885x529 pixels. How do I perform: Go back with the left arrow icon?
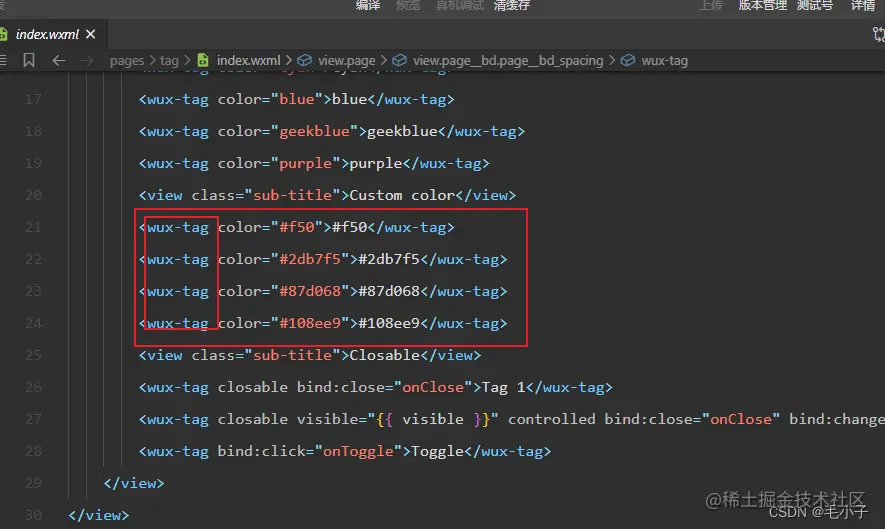coord(59,60)
